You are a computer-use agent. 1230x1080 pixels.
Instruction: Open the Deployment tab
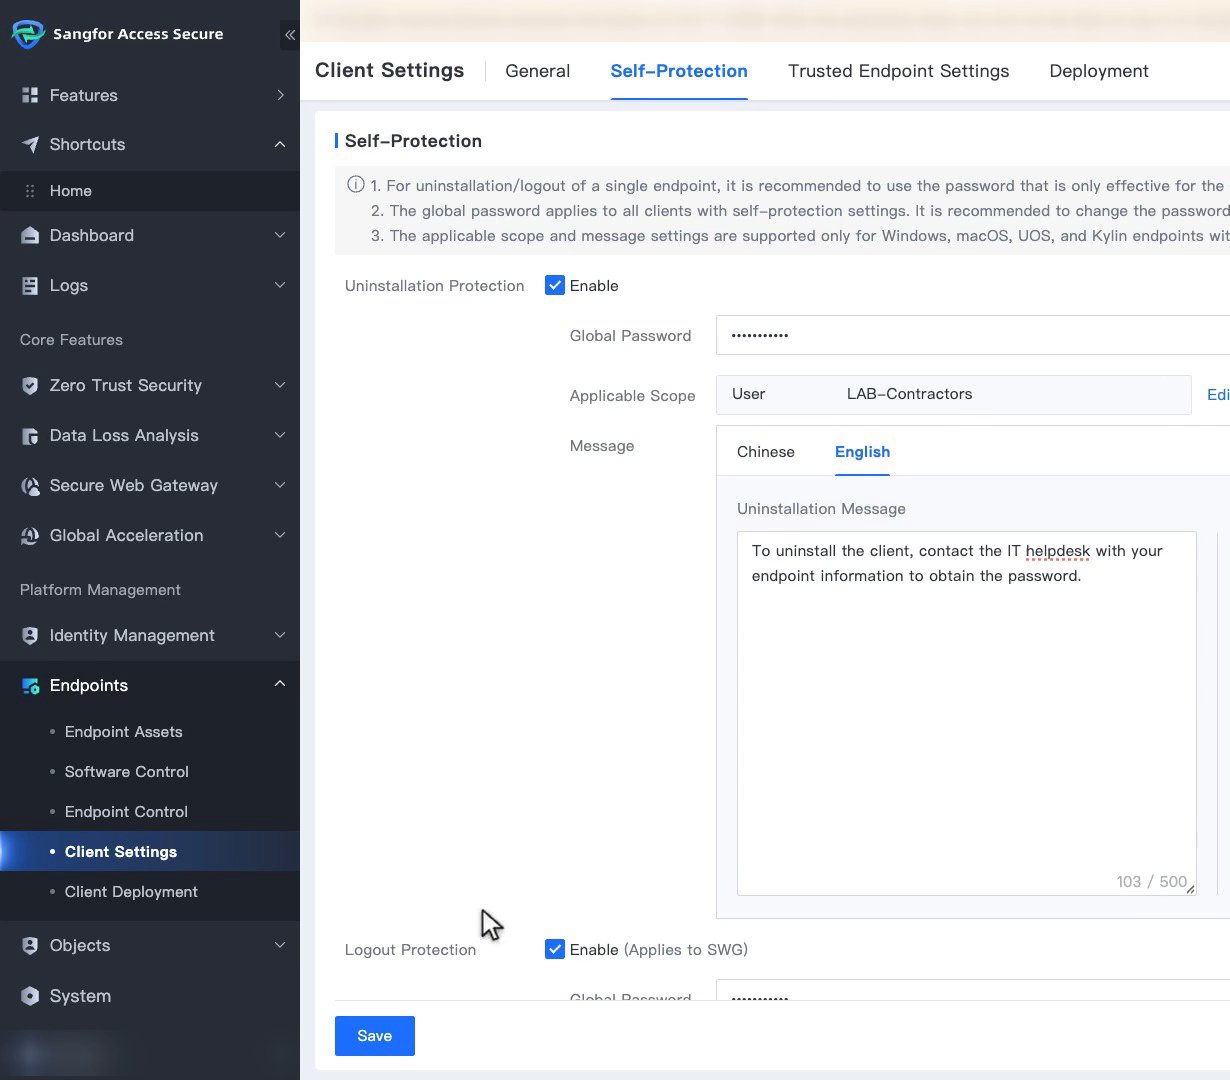point(1099,71)
